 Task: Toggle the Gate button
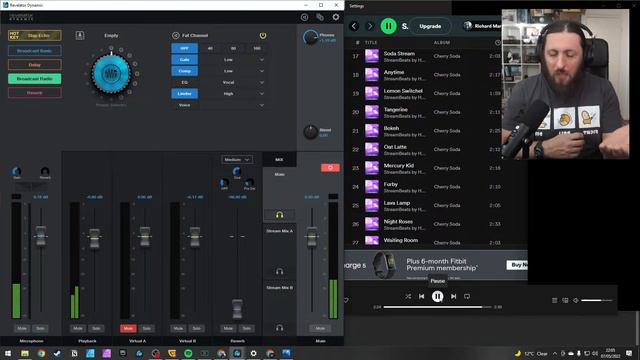pos(184,60)
